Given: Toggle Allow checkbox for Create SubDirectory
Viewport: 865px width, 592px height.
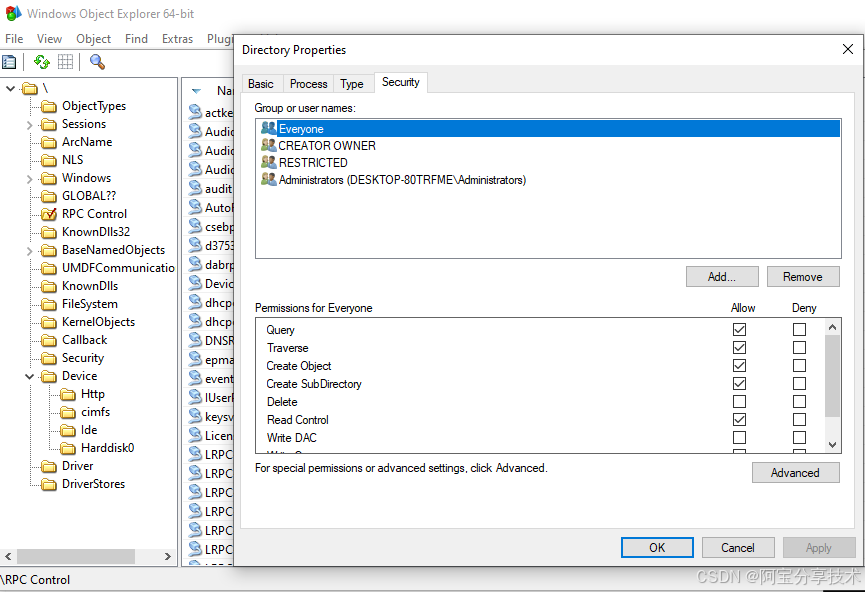Looking at the screenshot, I should 739,383.
